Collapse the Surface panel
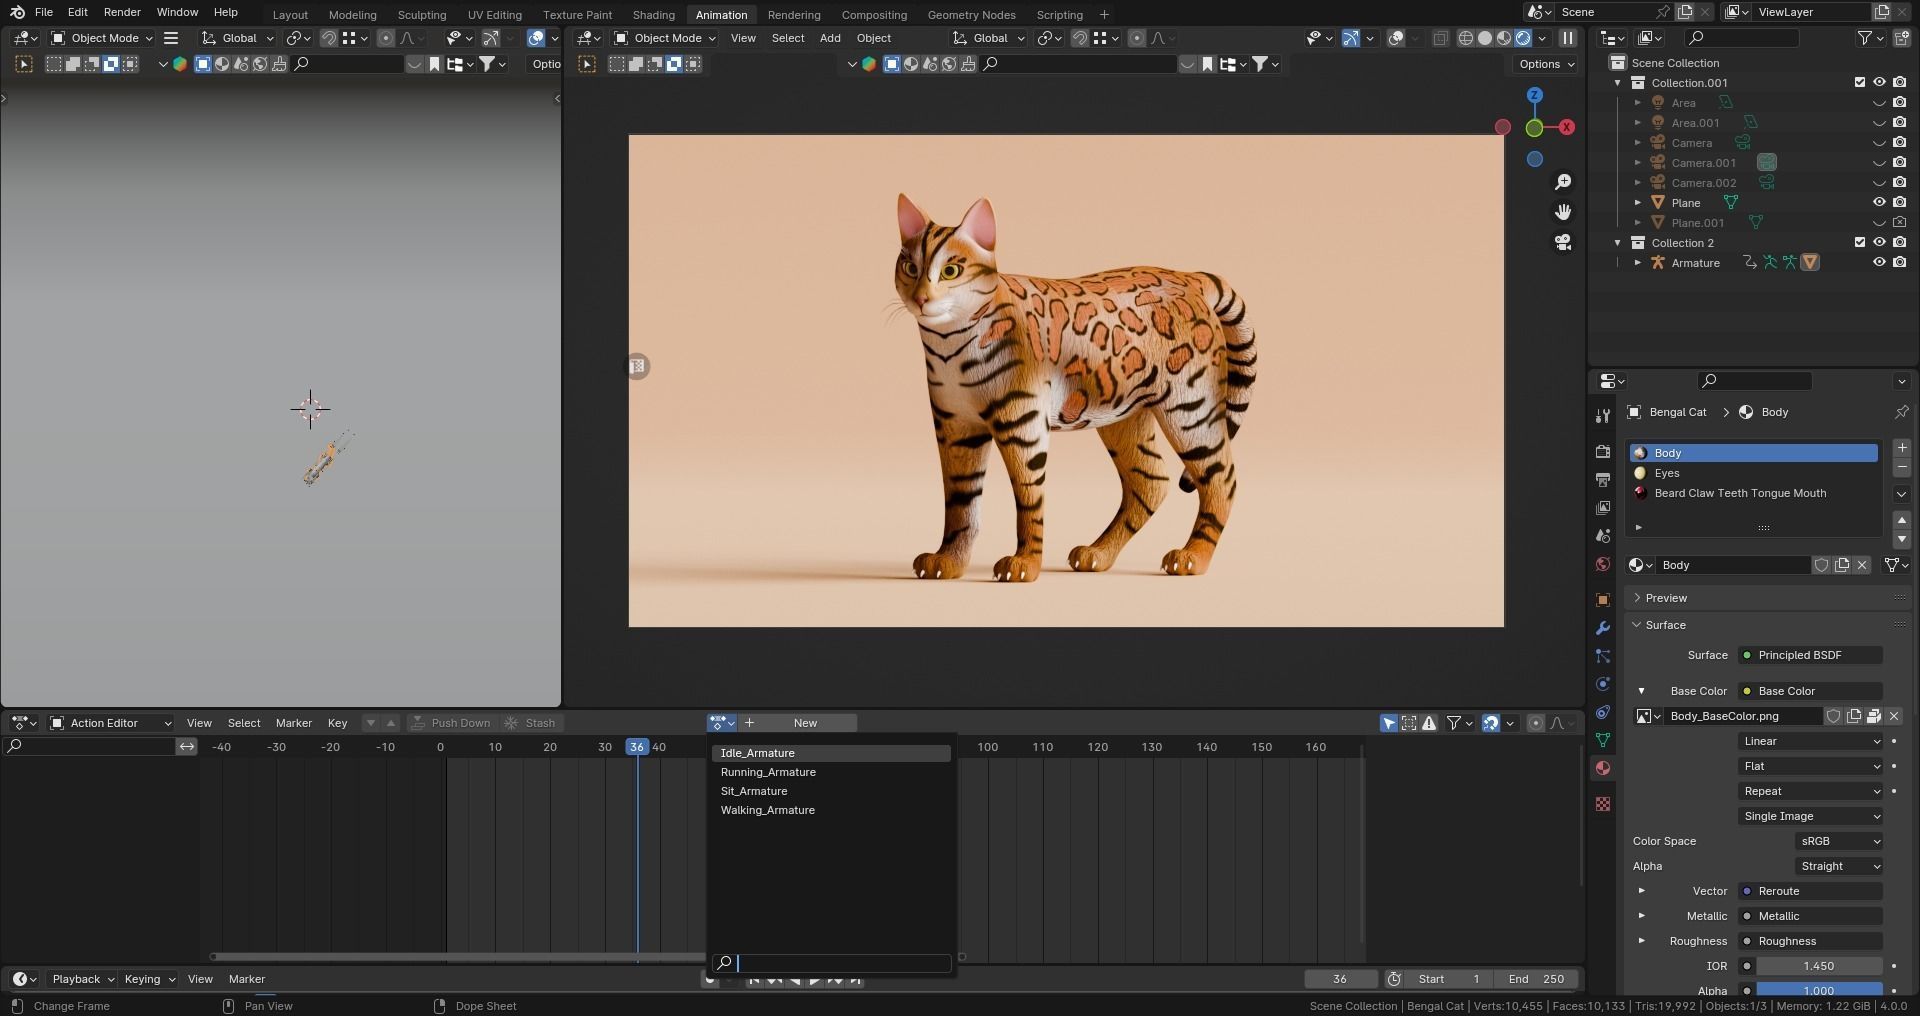Viewport: 1920px width, 1016px height. click(x=1666, y=625)
